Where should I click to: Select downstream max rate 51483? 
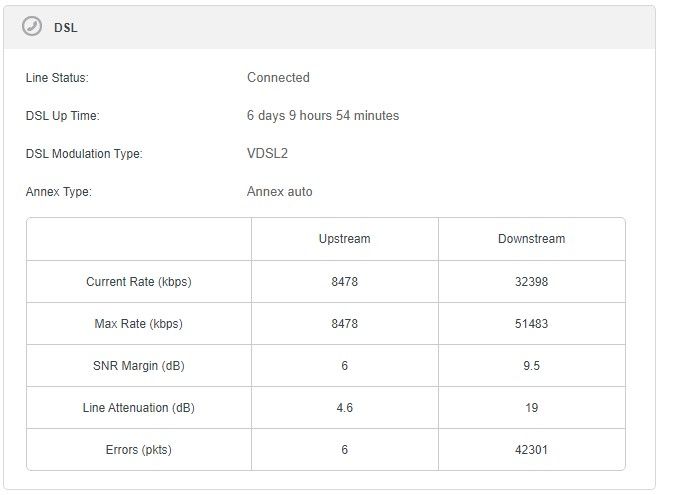point(531,324)
